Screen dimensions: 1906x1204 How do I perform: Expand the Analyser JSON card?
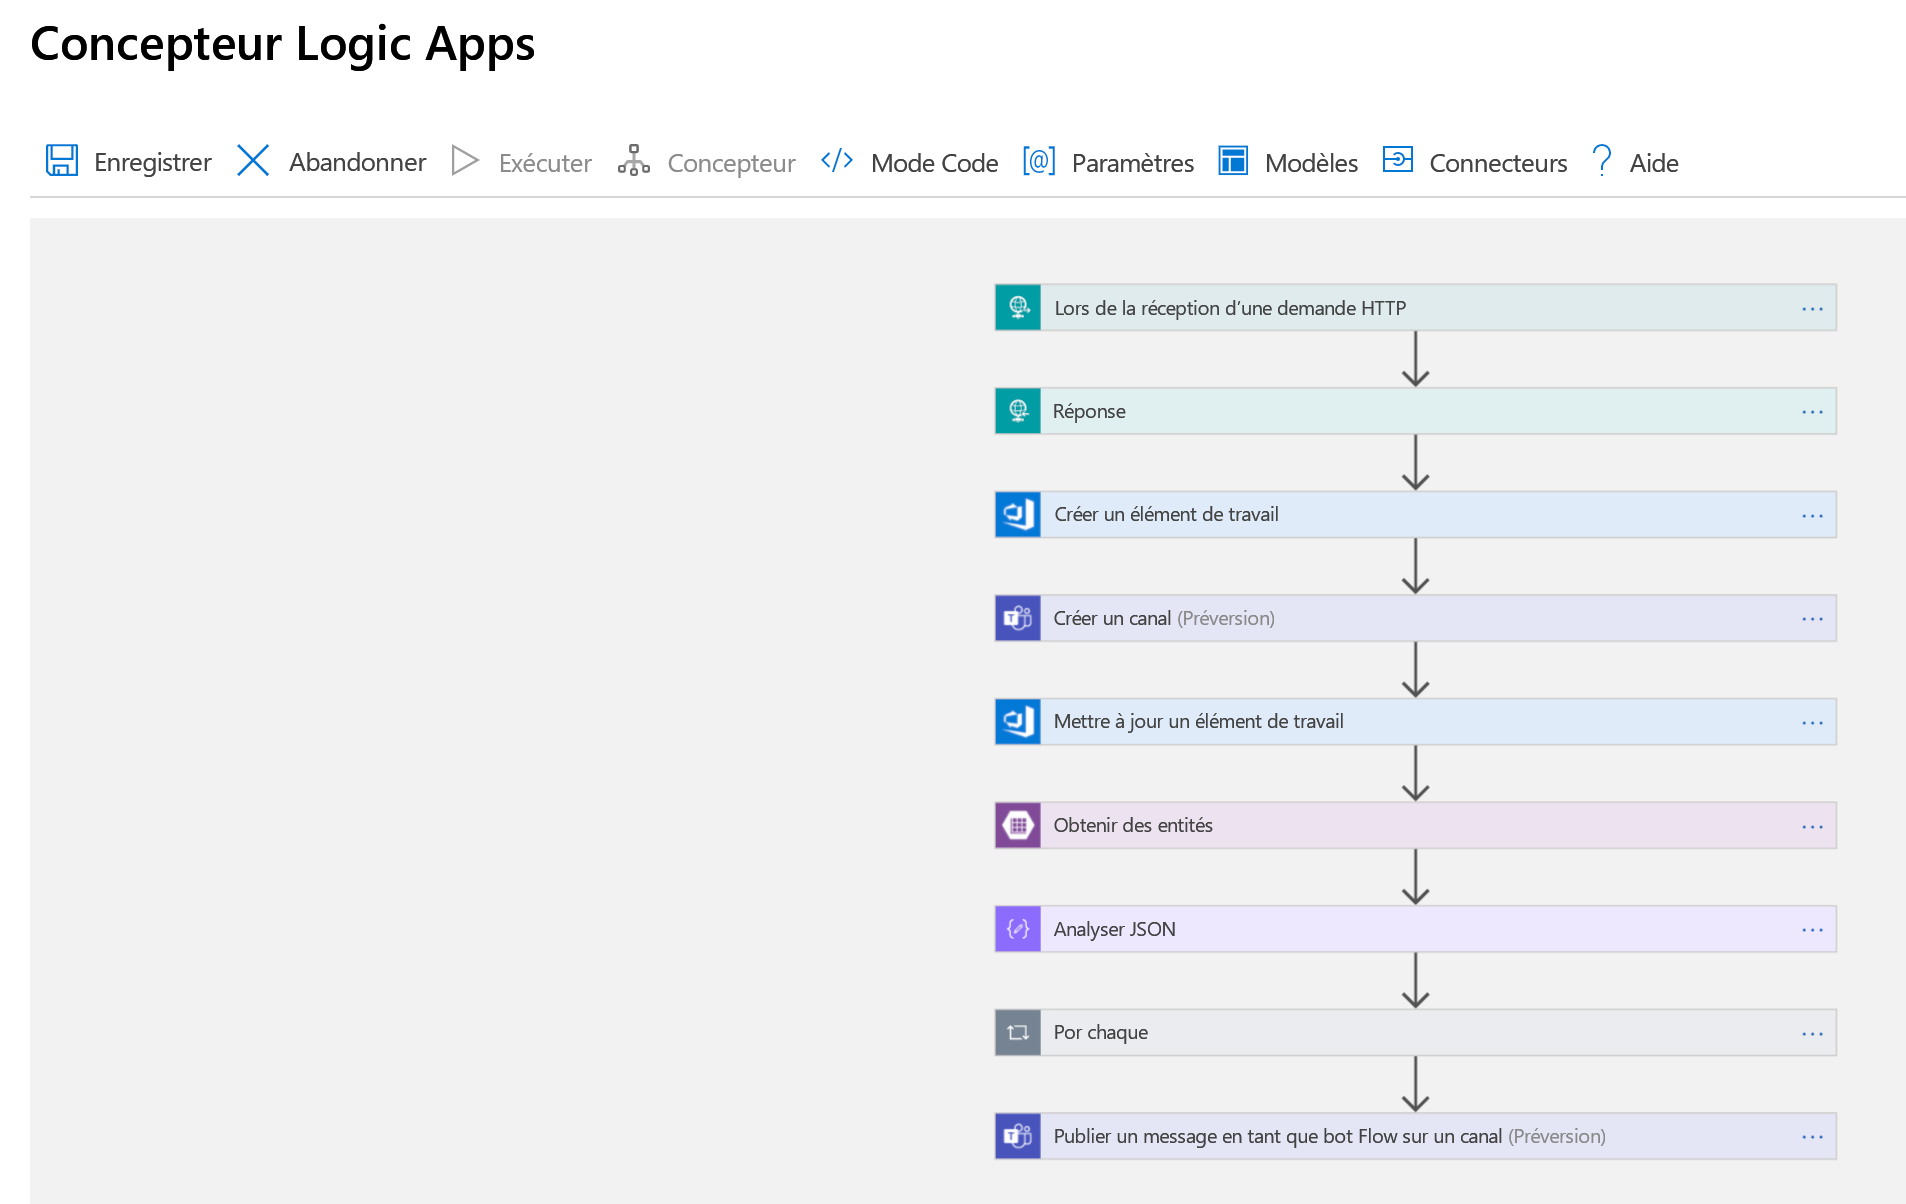(x=1416, y=929)
